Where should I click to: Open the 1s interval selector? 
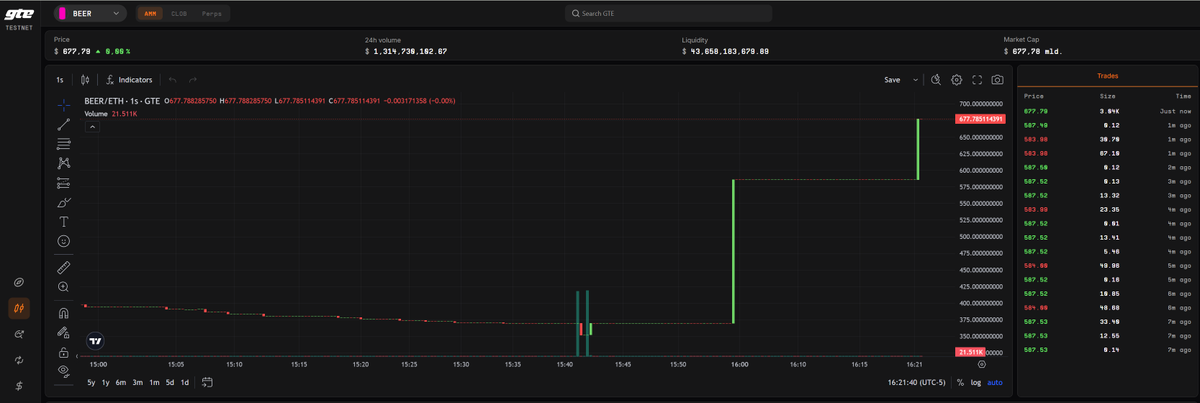coord(60,79)
